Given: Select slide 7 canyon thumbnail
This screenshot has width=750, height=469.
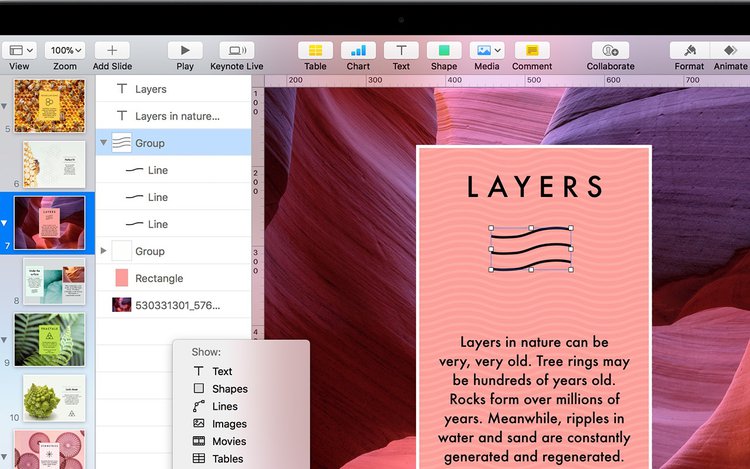Looking at the screenshot, I should 50,223.
